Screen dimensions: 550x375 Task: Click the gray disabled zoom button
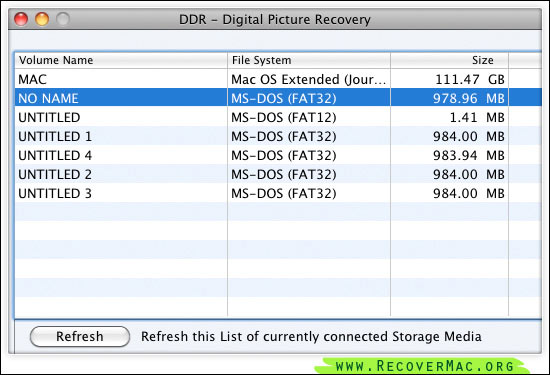coord(63,19)
